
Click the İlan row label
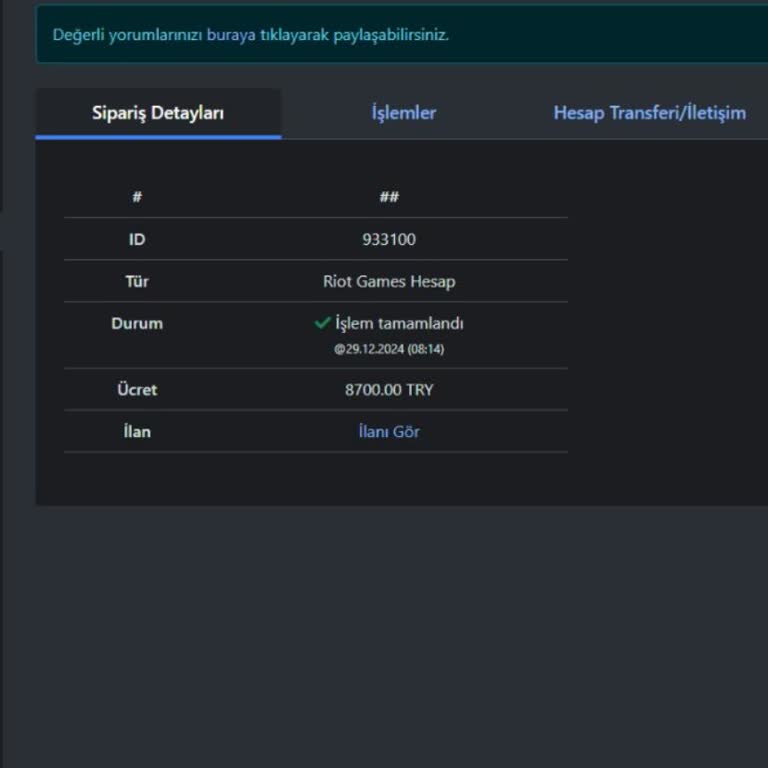[137, 432]
